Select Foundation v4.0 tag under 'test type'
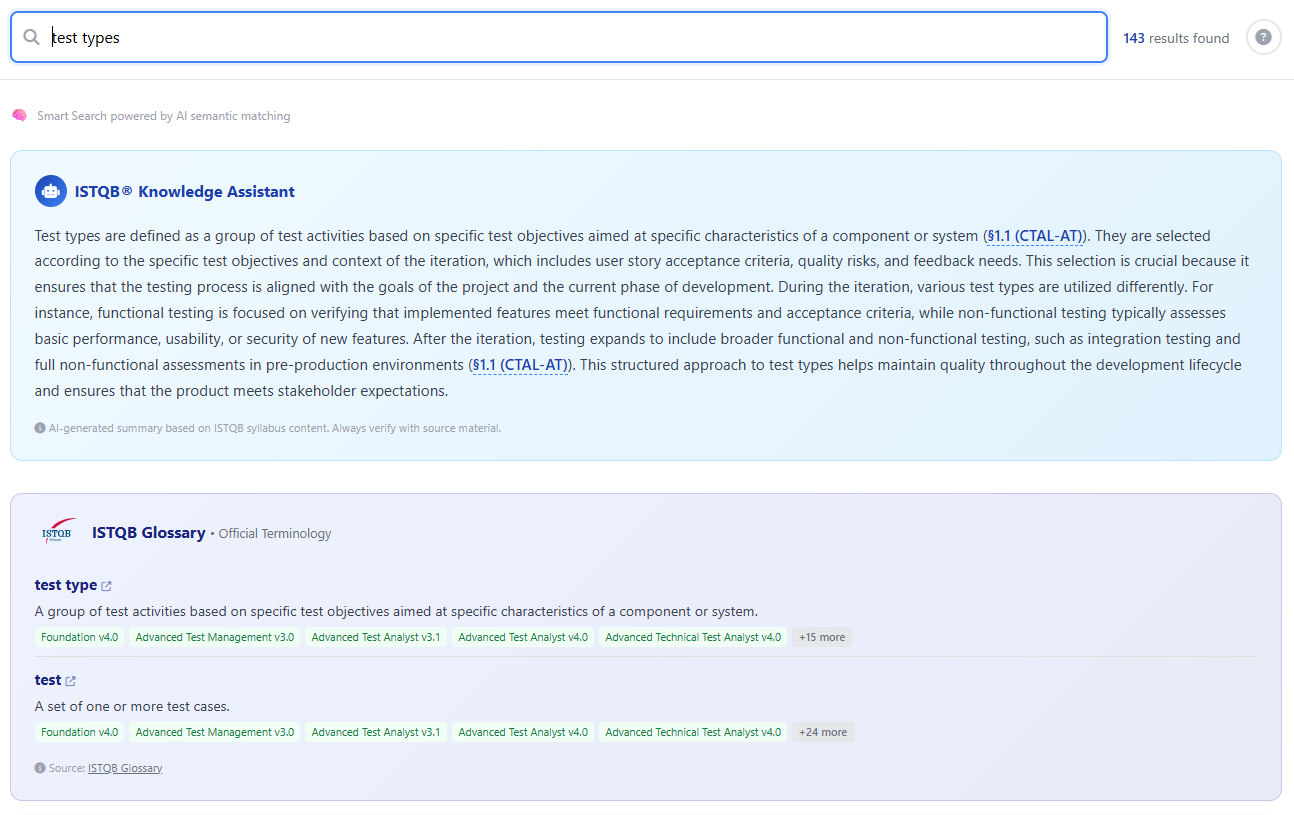Viewport: 1294px width, 815px height. click(x=80, y=637)
